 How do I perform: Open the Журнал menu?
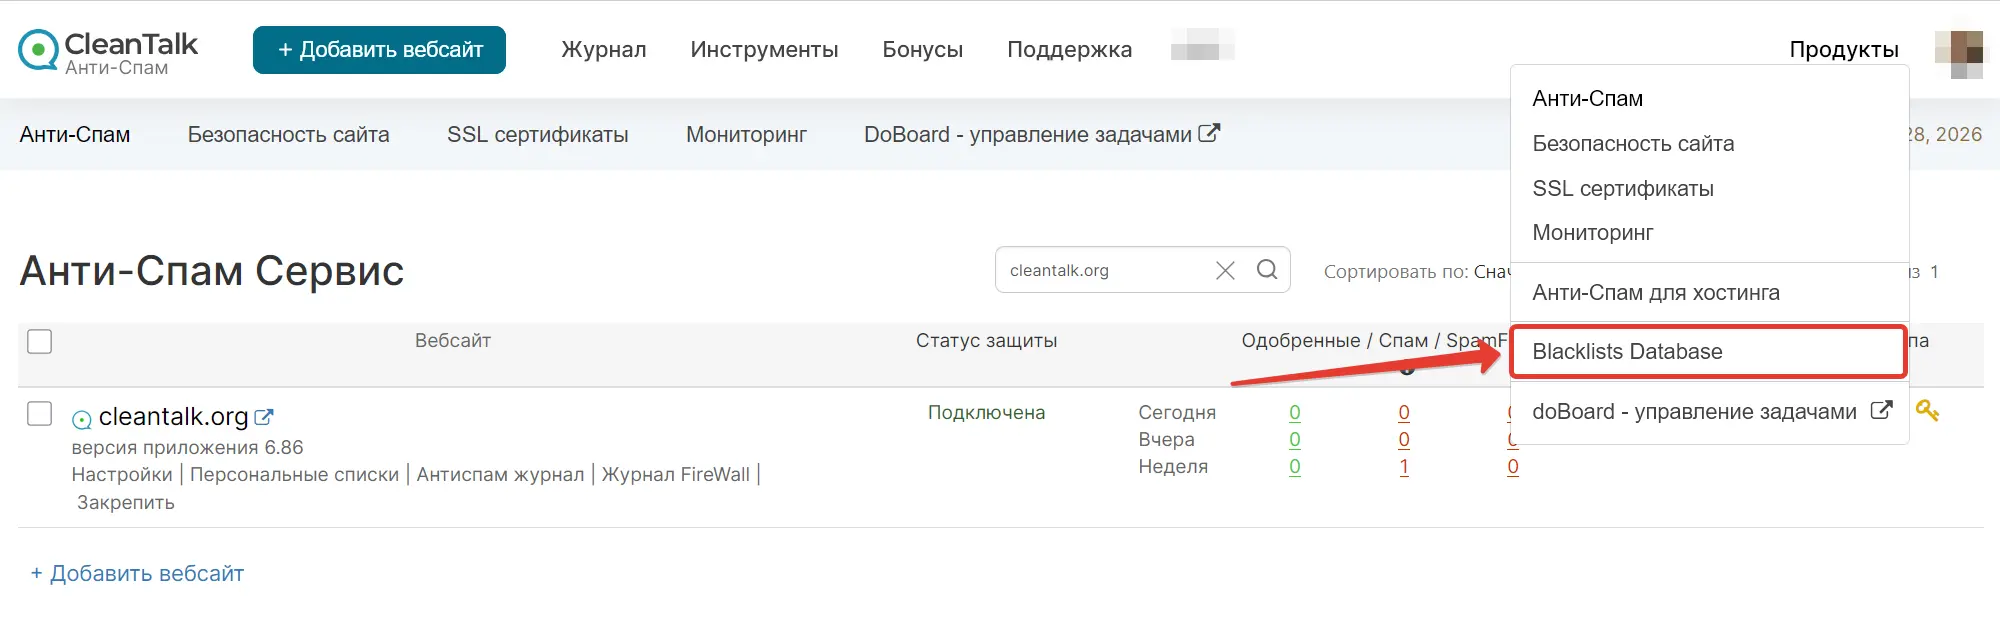604,50
